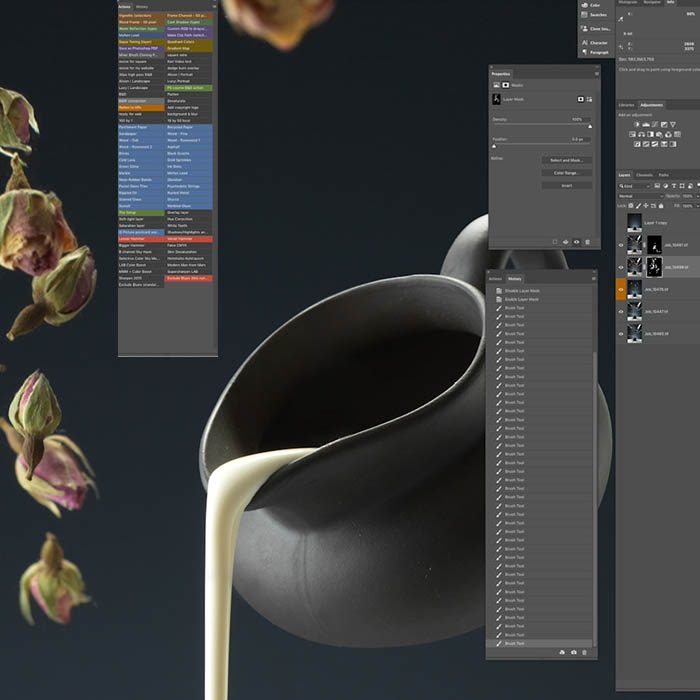Show the hidden Layer 1 copy layer
The width and height of the screenshot is (700, 700).
click(x=621, y=222)
